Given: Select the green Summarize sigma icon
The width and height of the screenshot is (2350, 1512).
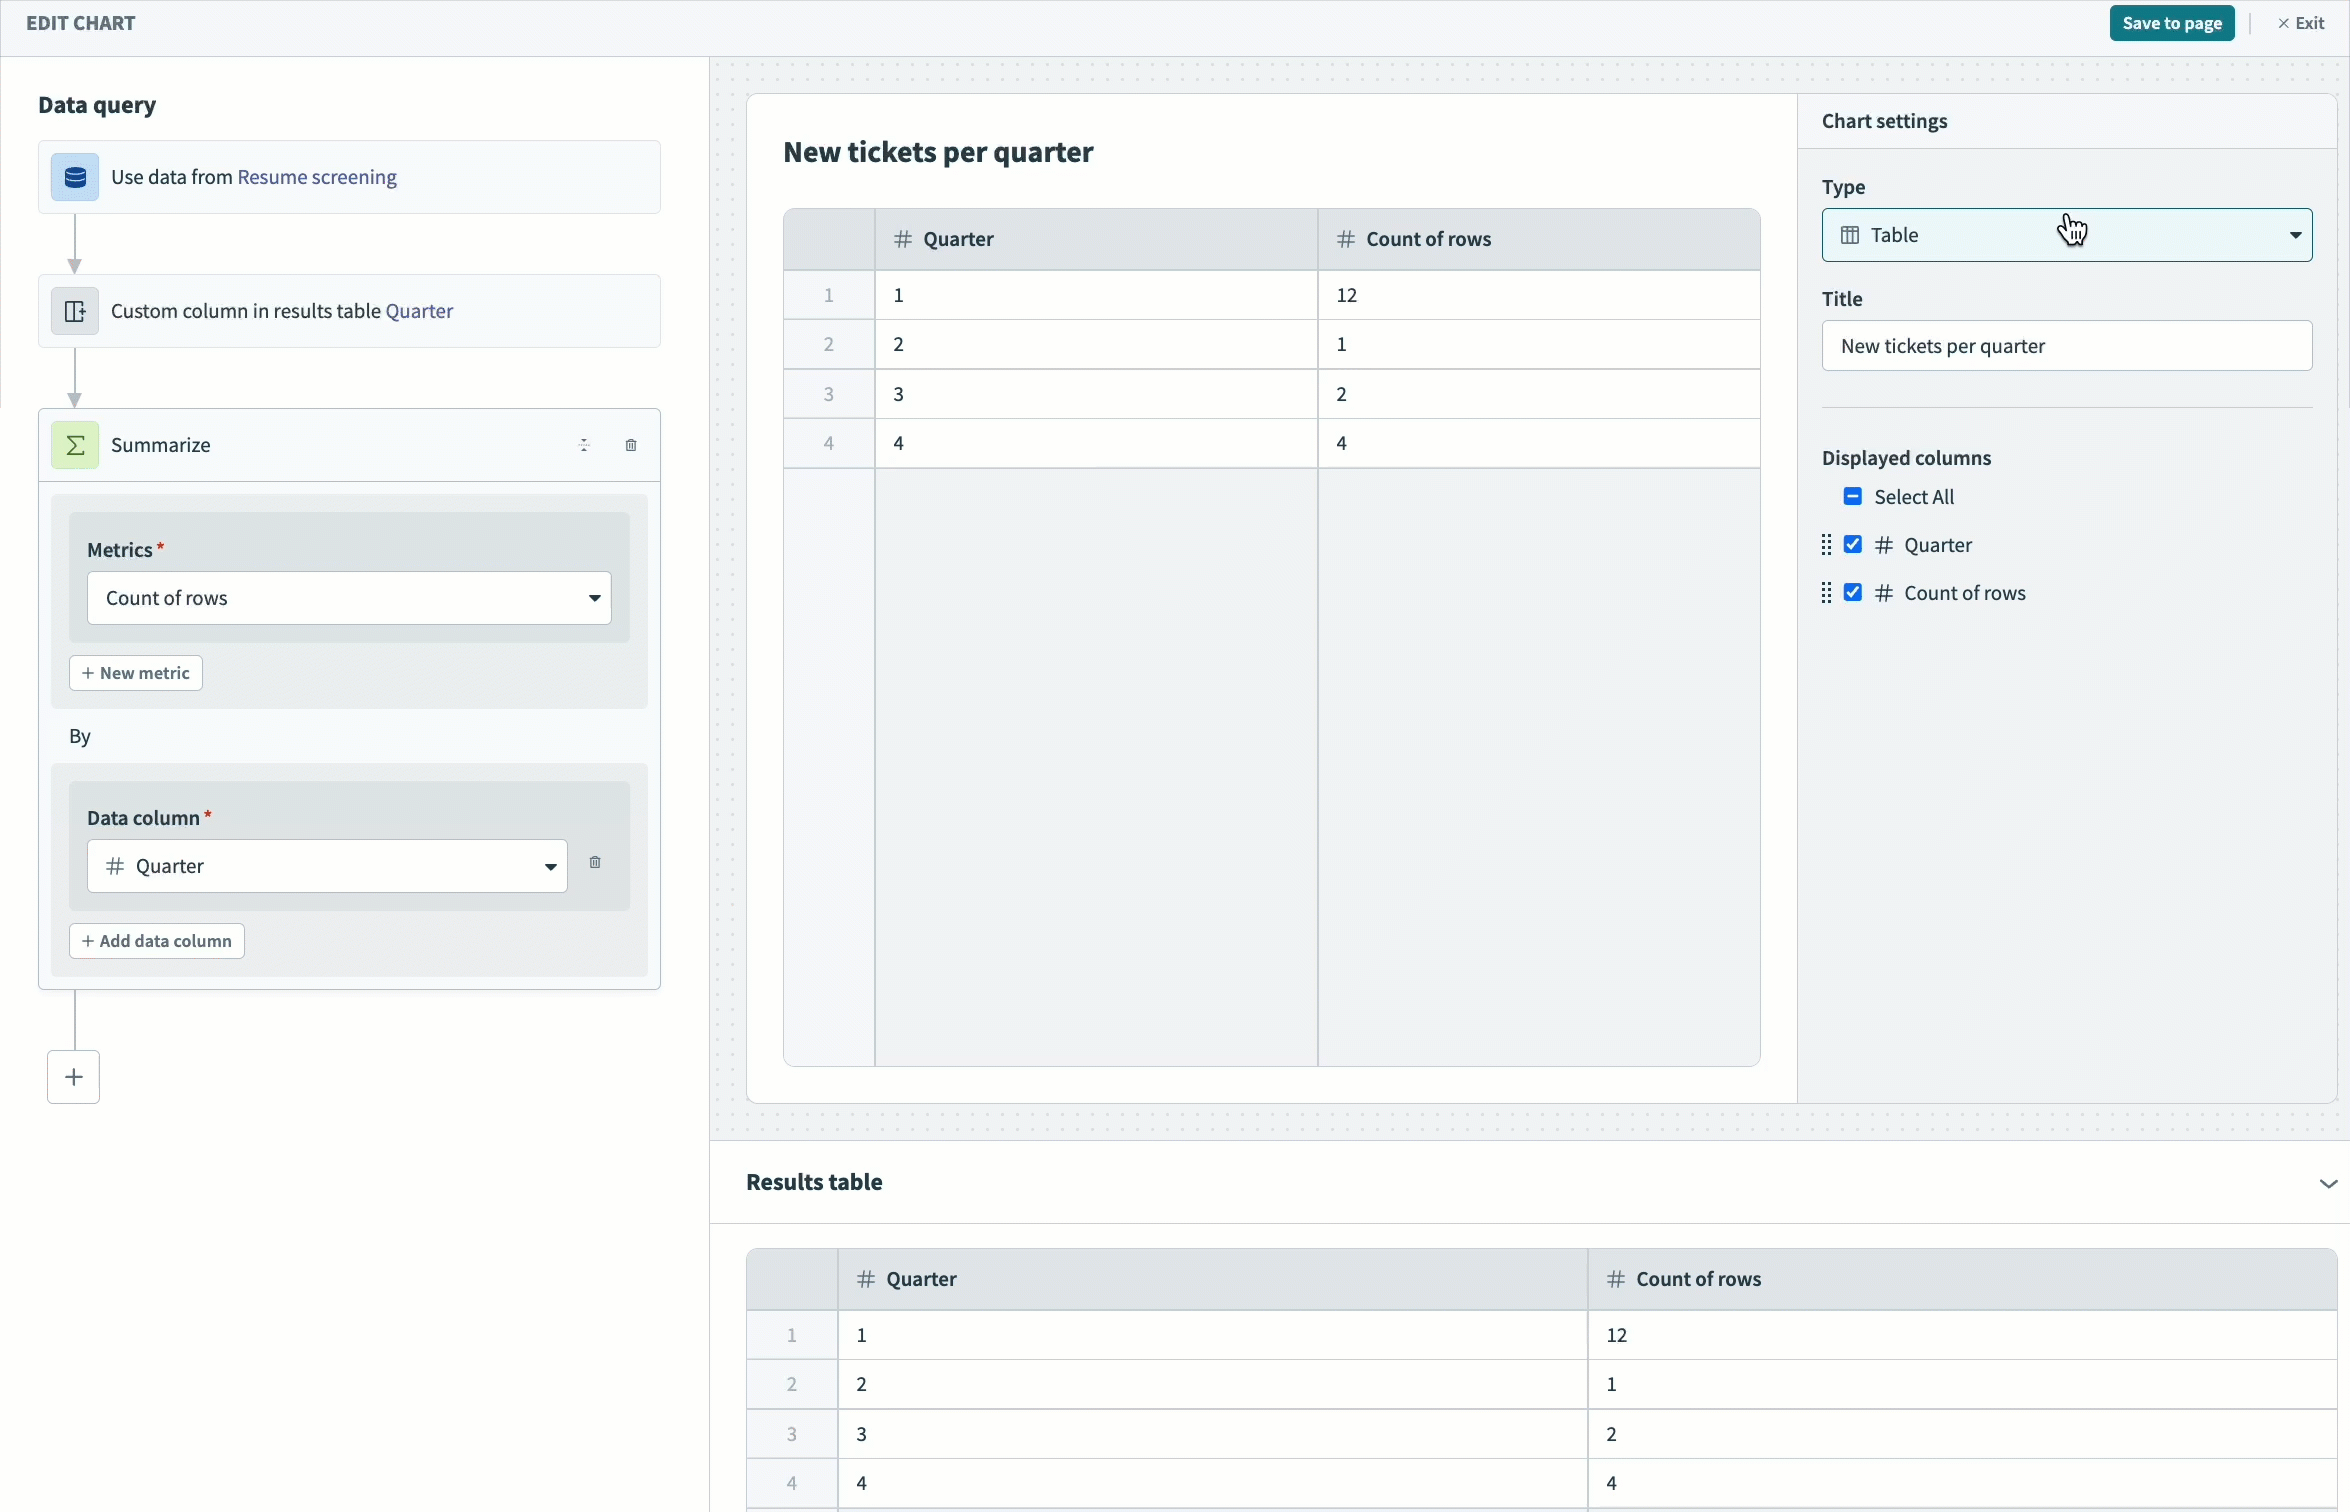Looking at the screenshot, I should [75, 445].
